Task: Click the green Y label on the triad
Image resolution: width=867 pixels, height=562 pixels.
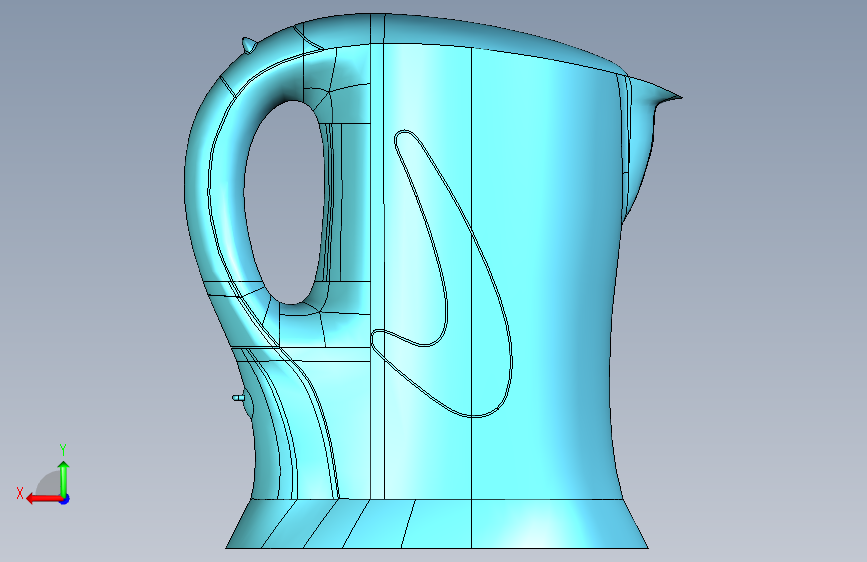Action: (x=63, y=450)
